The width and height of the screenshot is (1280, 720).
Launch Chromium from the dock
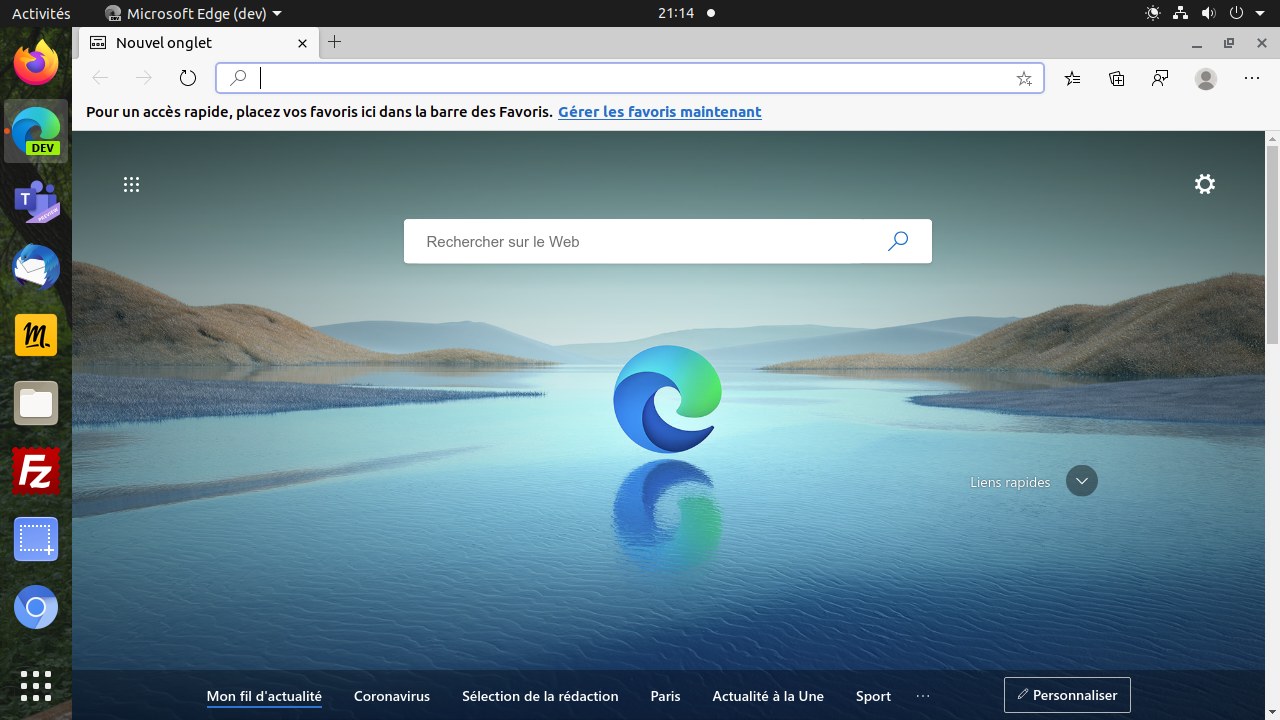tap(36, 607)
